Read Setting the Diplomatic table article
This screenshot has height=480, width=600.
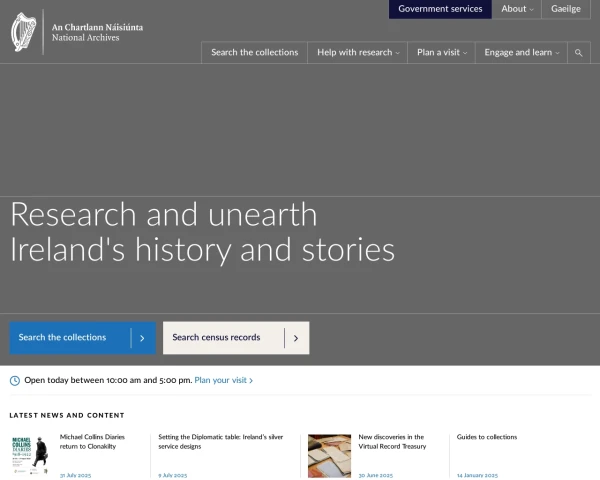[220, 442]
